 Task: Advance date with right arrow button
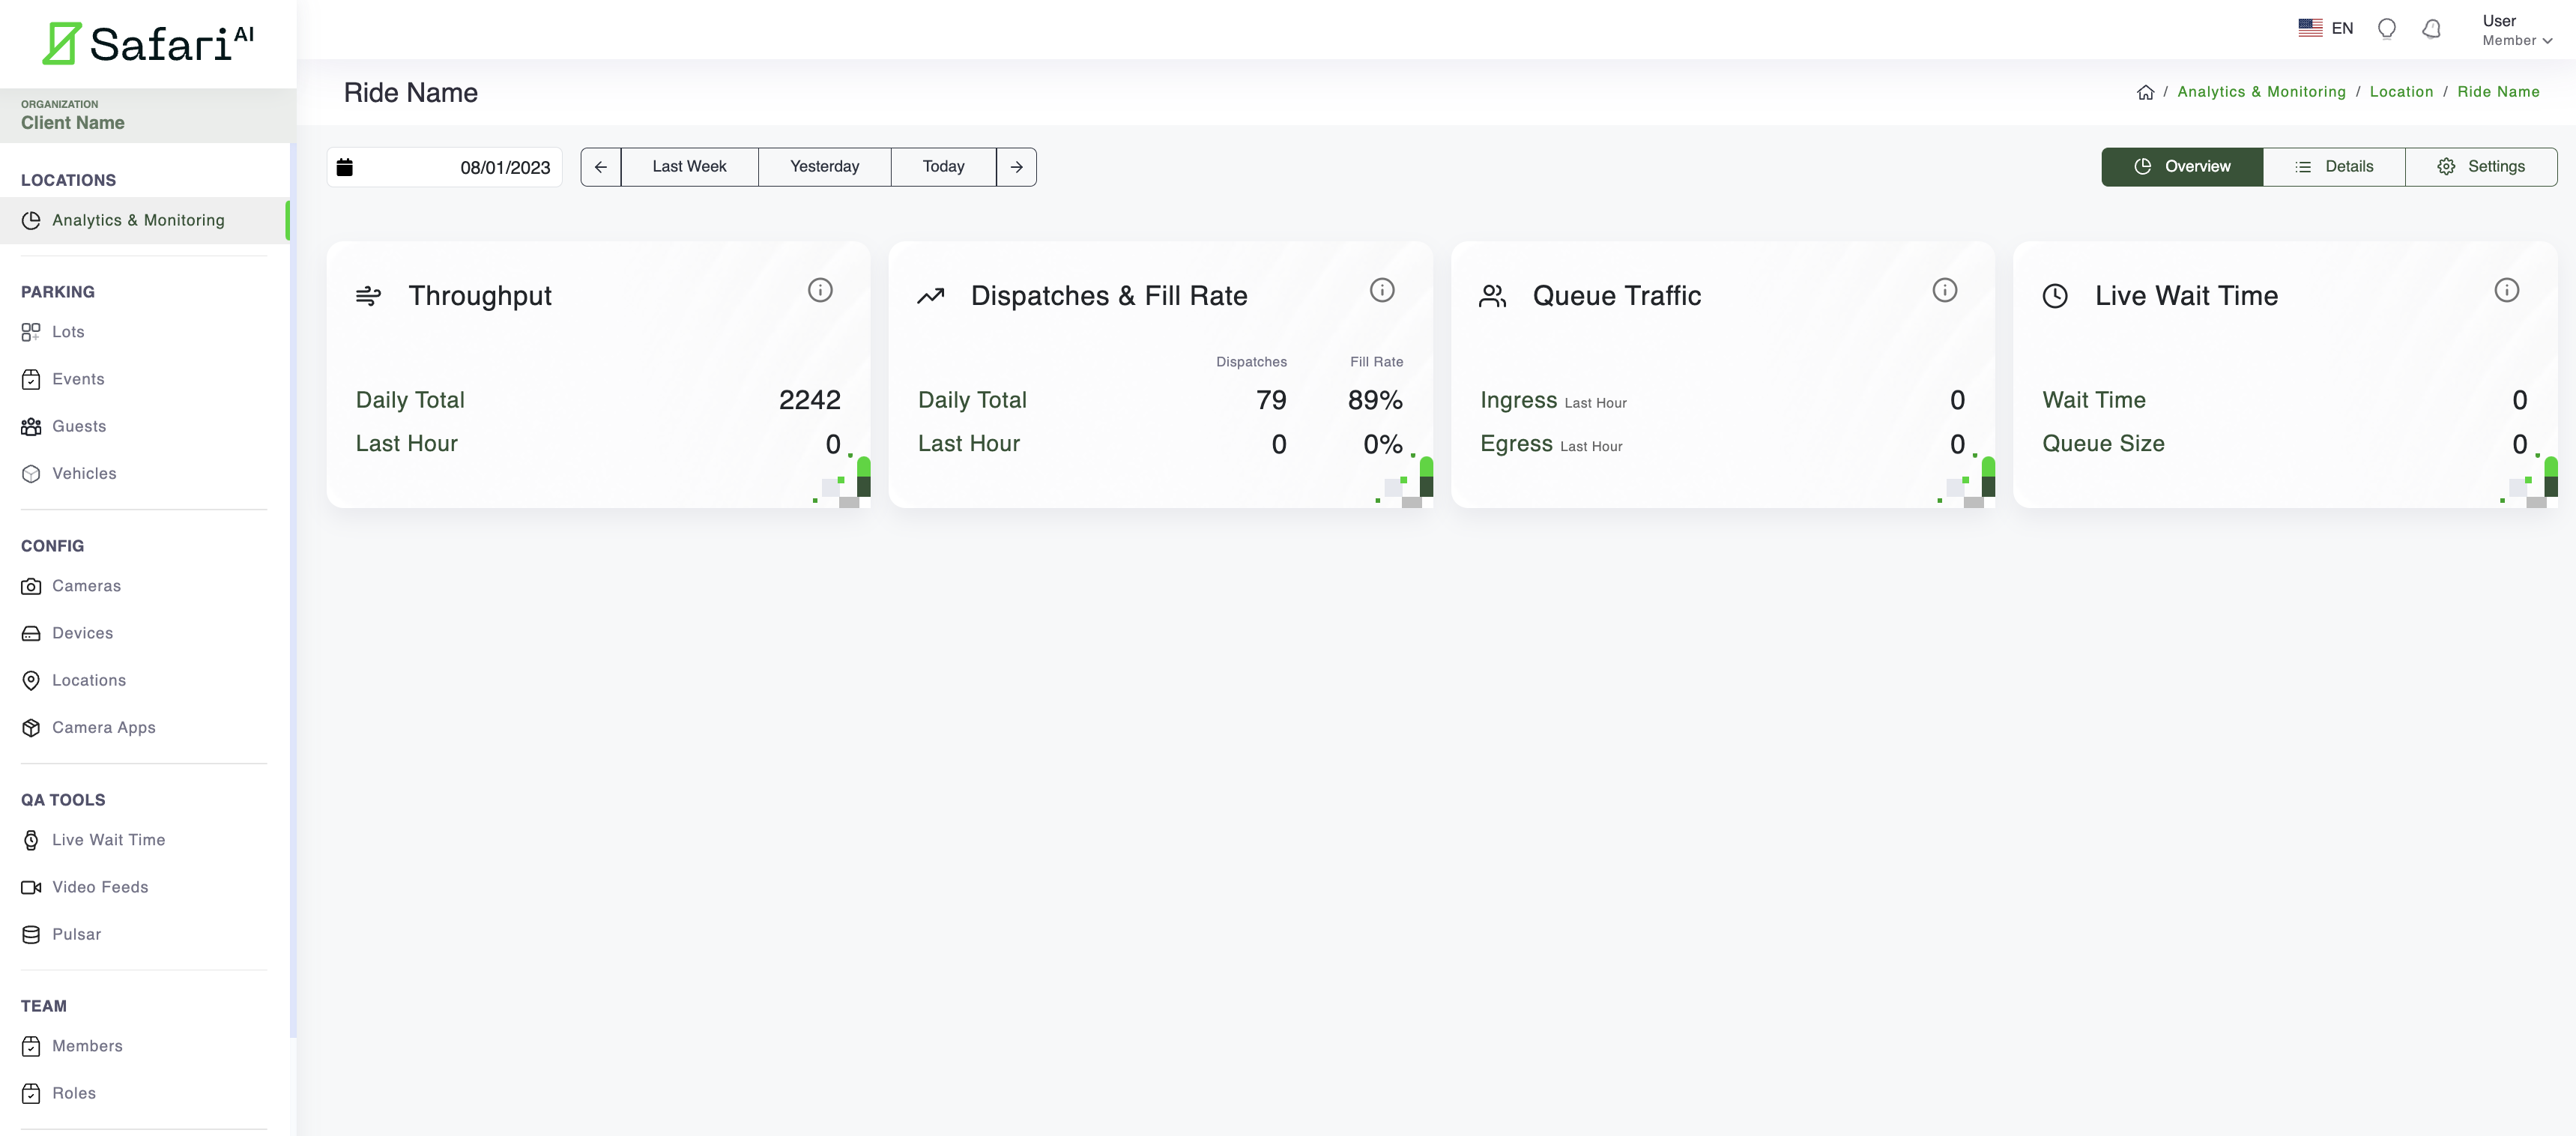1016,167
